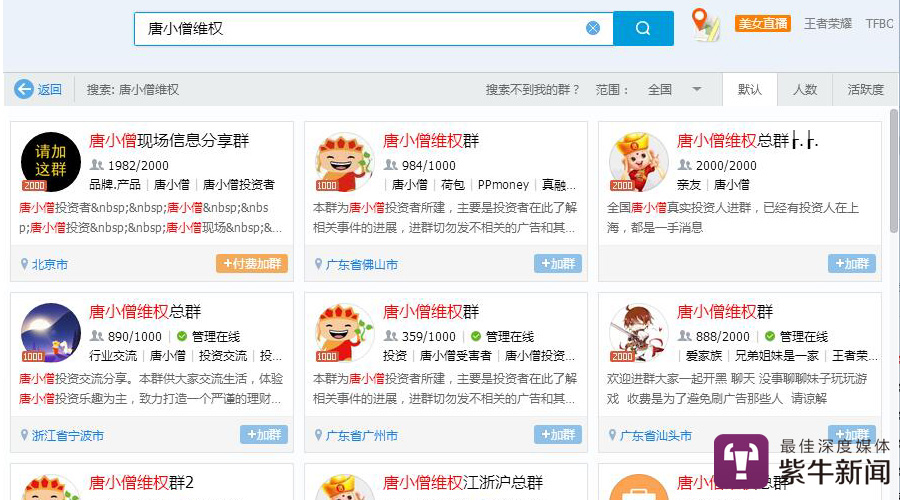This screenshot has height=500, width=900.
Task: Click member count icon beside 984/1000
Action: coord(390,165)
